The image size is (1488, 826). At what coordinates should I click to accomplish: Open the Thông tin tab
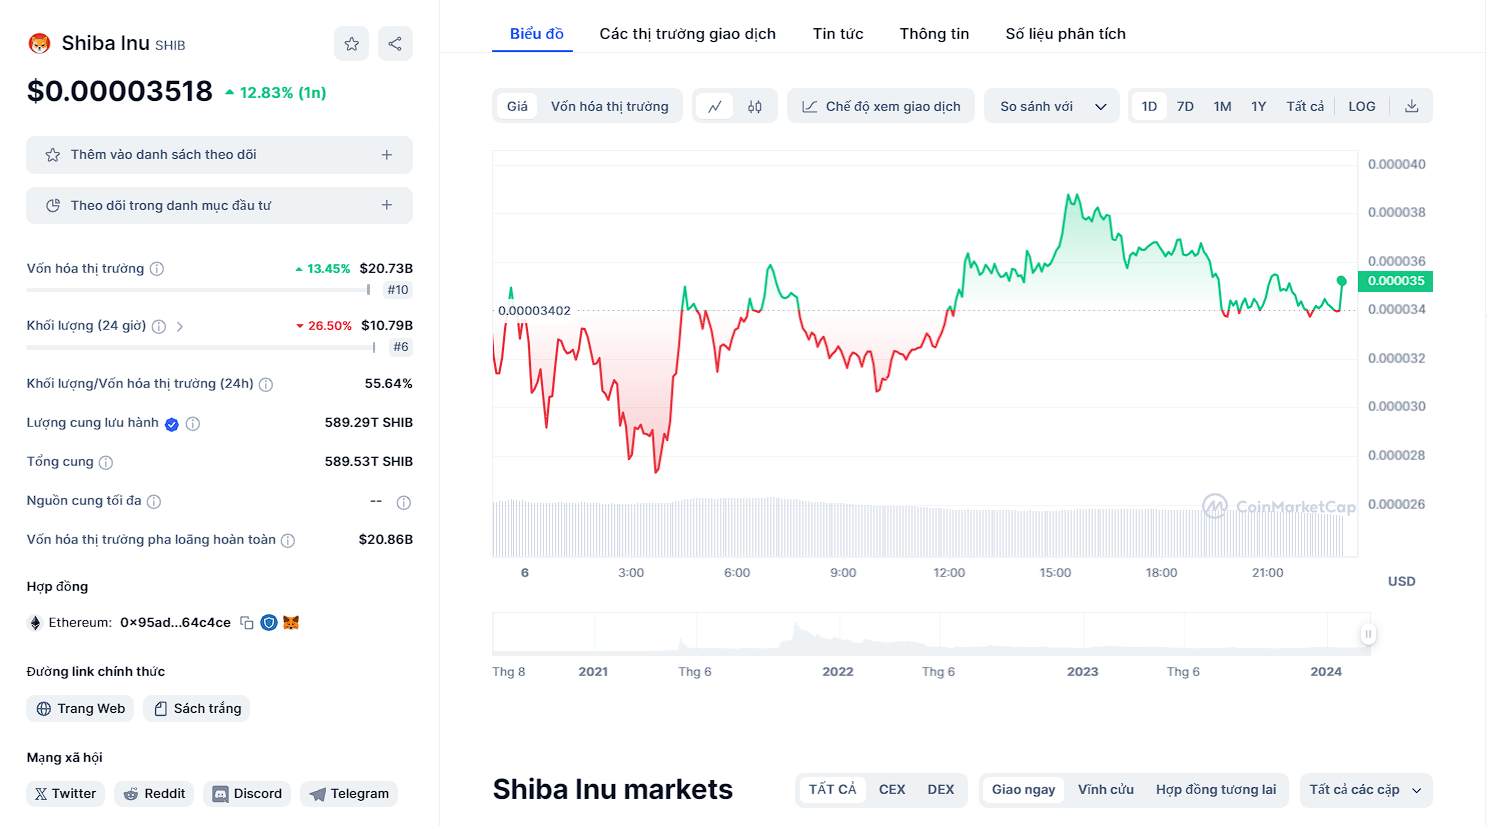point(934,34)
